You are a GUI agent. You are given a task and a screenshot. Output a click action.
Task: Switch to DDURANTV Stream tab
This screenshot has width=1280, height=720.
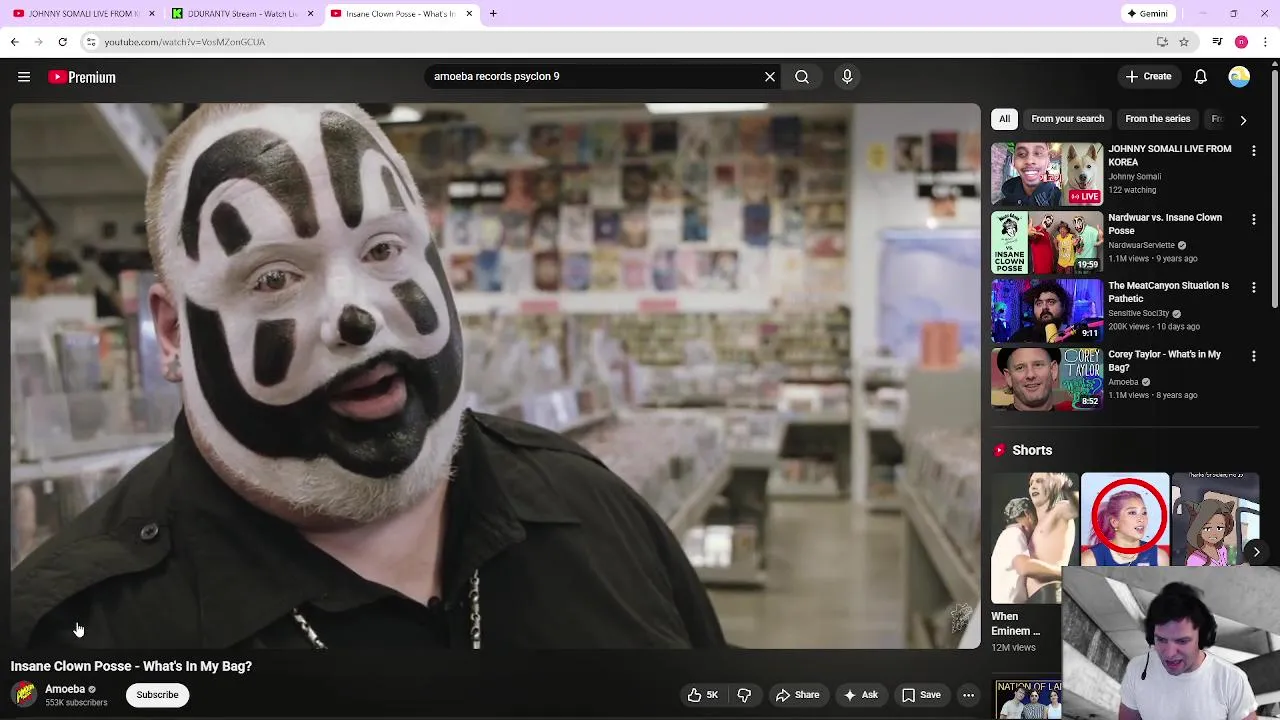point(243,13)
